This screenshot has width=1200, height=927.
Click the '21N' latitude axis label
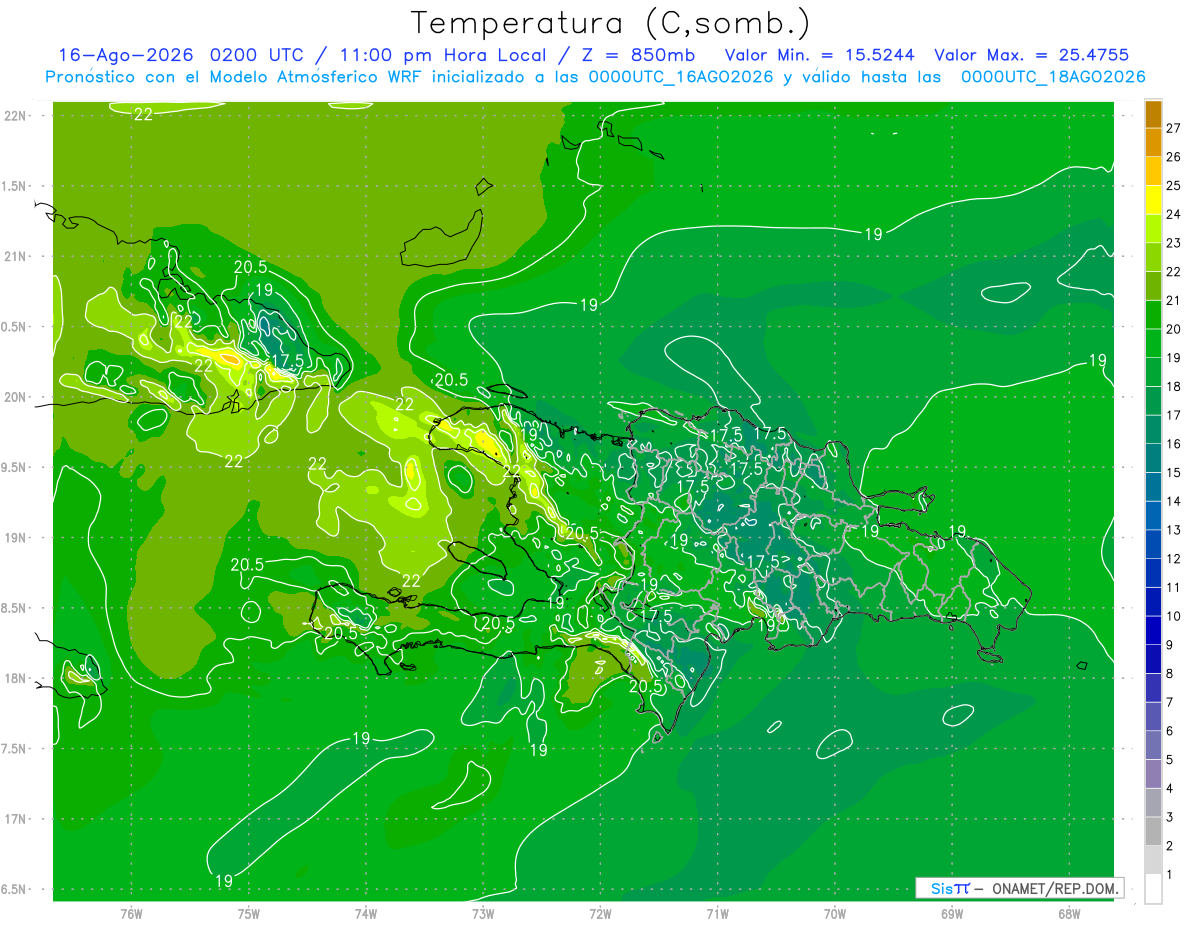click(x=17, y=256)
